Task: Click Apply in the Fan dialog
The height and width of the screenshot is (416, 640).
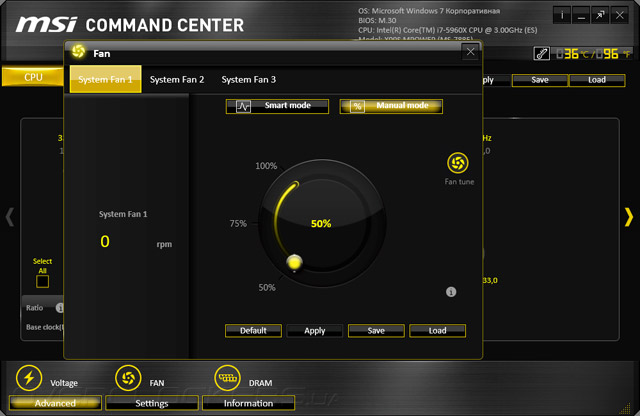Action: tap(315, 331)
